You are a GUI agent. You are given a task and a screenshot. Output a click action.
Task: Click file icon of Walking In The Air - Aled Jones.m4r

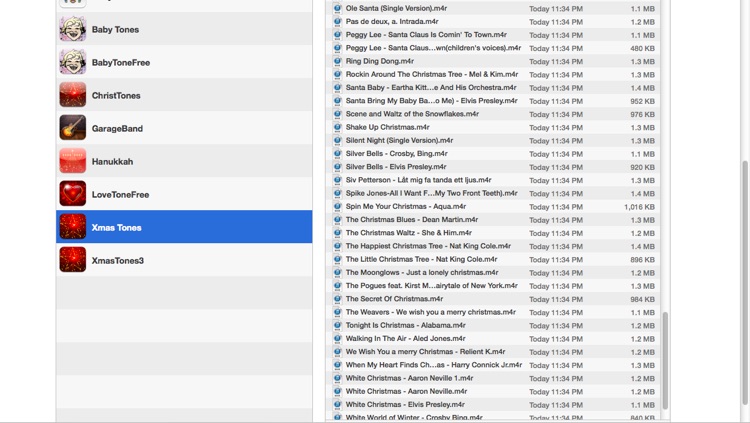point(337,338)
